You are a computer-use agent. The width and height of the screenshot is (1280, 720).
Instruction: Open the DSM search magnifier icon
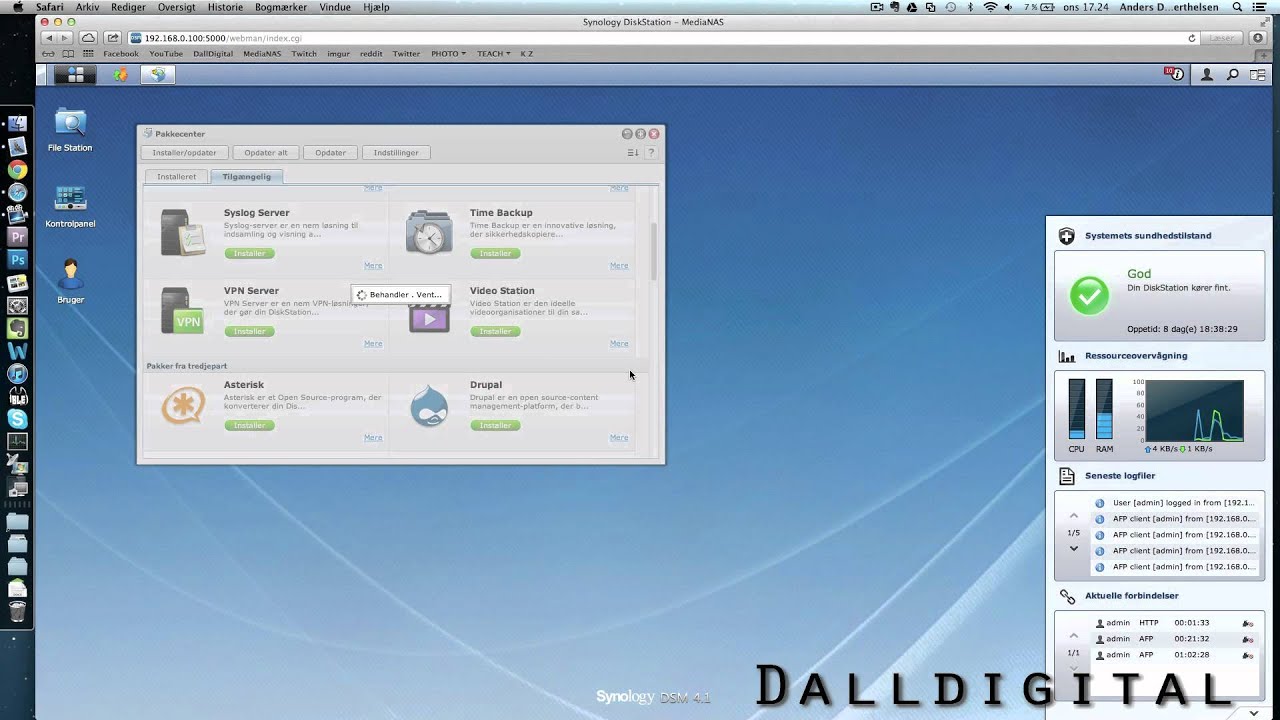pos(1232,75)
